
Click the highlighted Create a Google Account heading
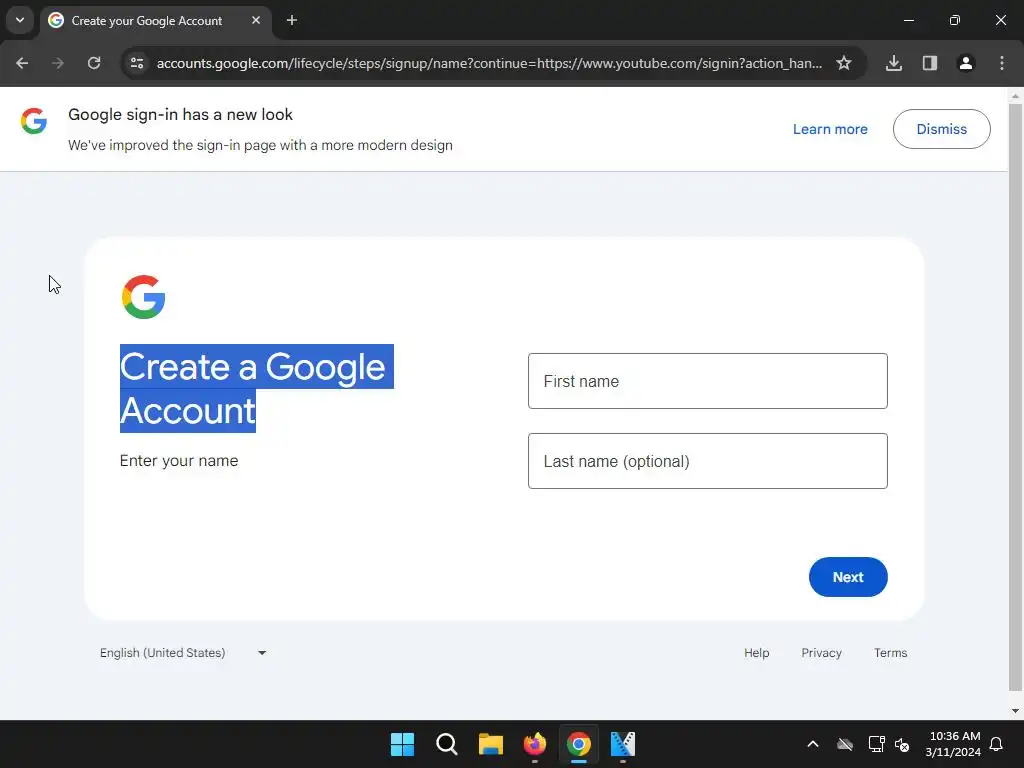click(256, 389)
